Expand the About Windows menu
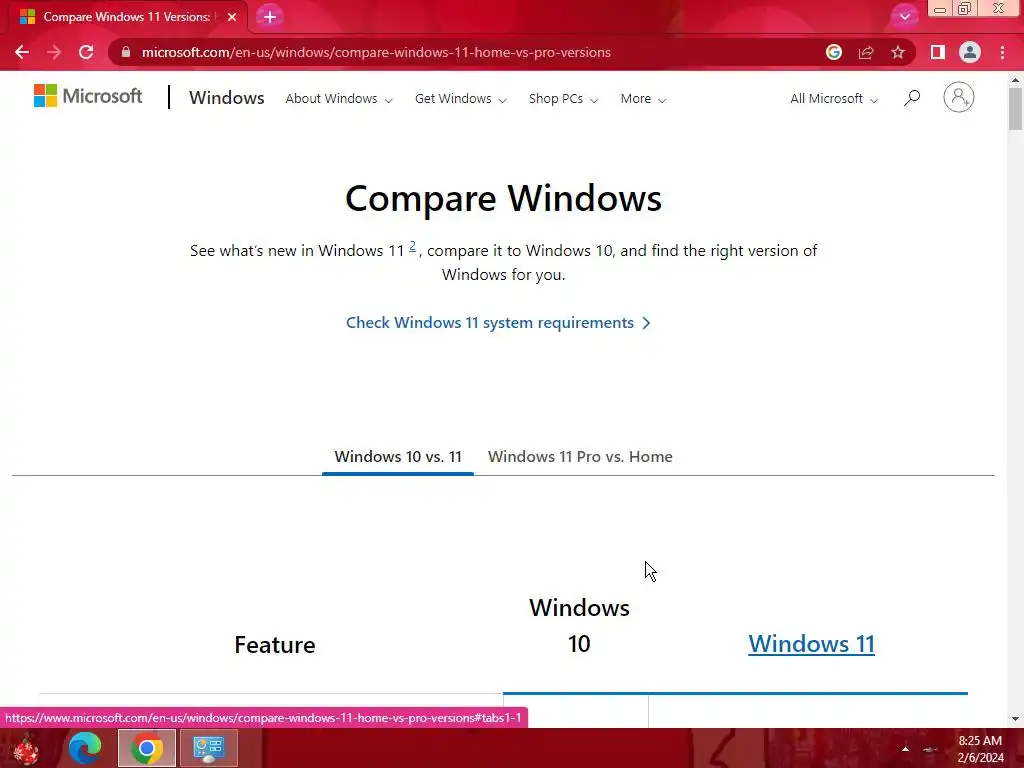Image resolution: width=1024 pixels, height=768 pixels. 339,99
